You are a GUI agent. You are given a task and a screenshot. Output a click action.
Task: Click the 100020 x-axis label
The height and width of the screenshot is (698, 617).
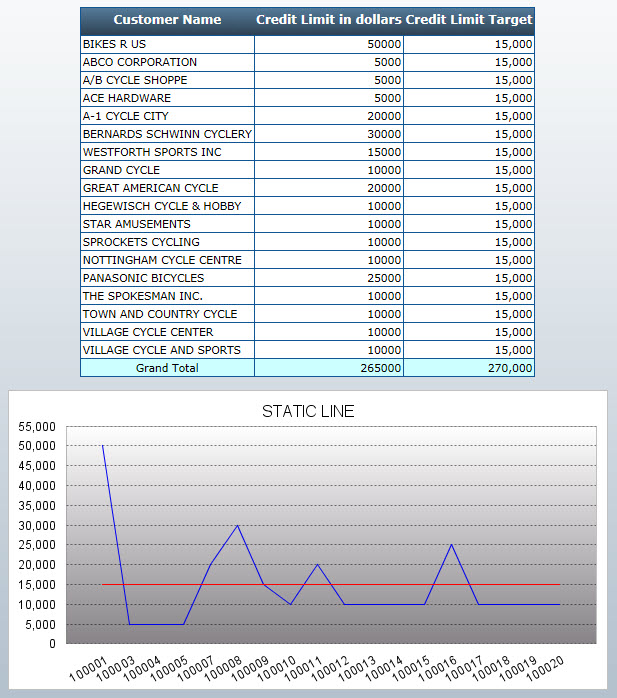545,669
